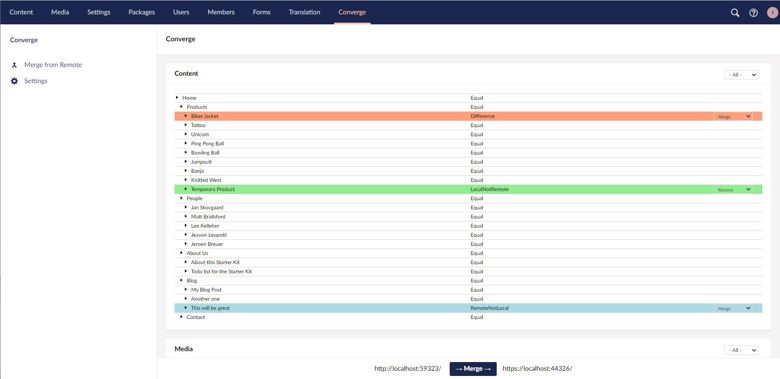Open the help question mark icon
Image resolution: width=780 pixels, height=379 pixels.
(753, 13)
